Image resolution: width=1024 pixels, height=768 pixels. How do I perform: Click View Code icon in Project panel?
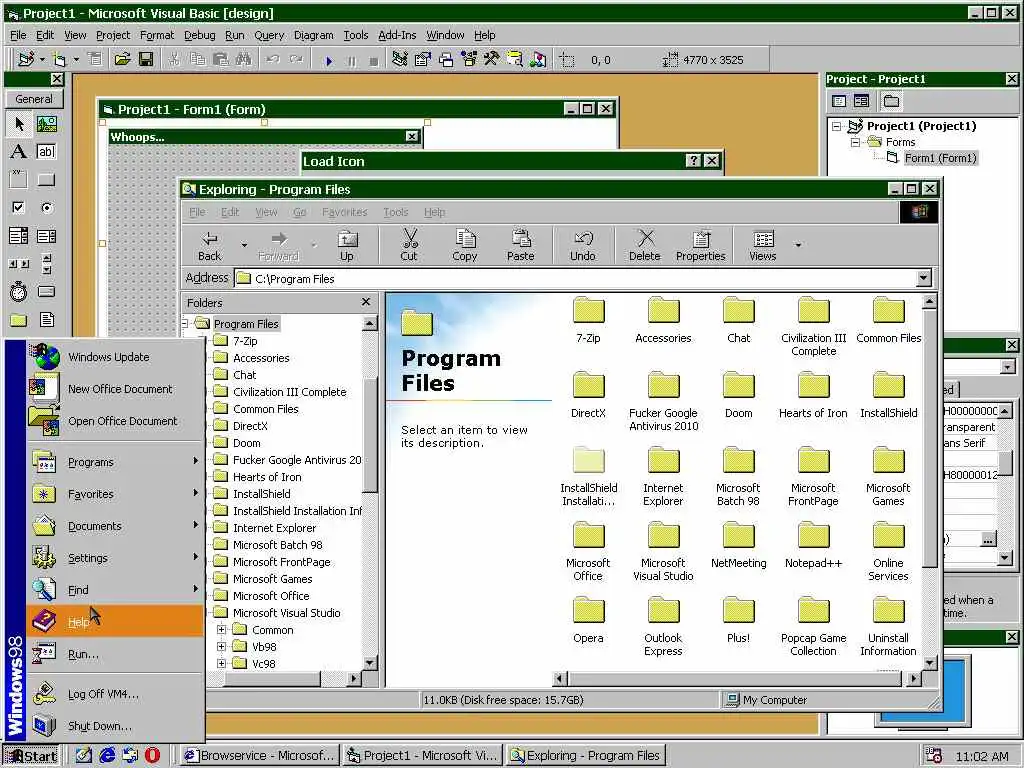[839, 101]
